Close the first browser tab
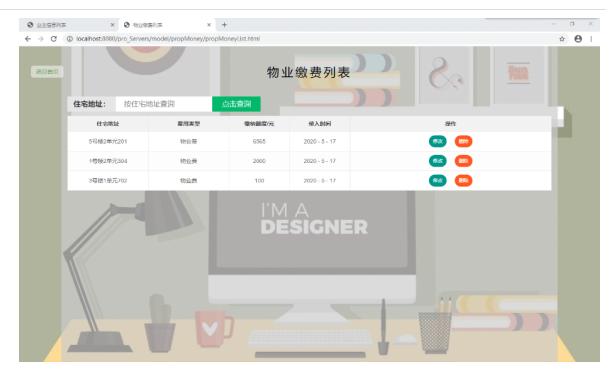The width and height of the screenshot is (606, 371). 112,25
